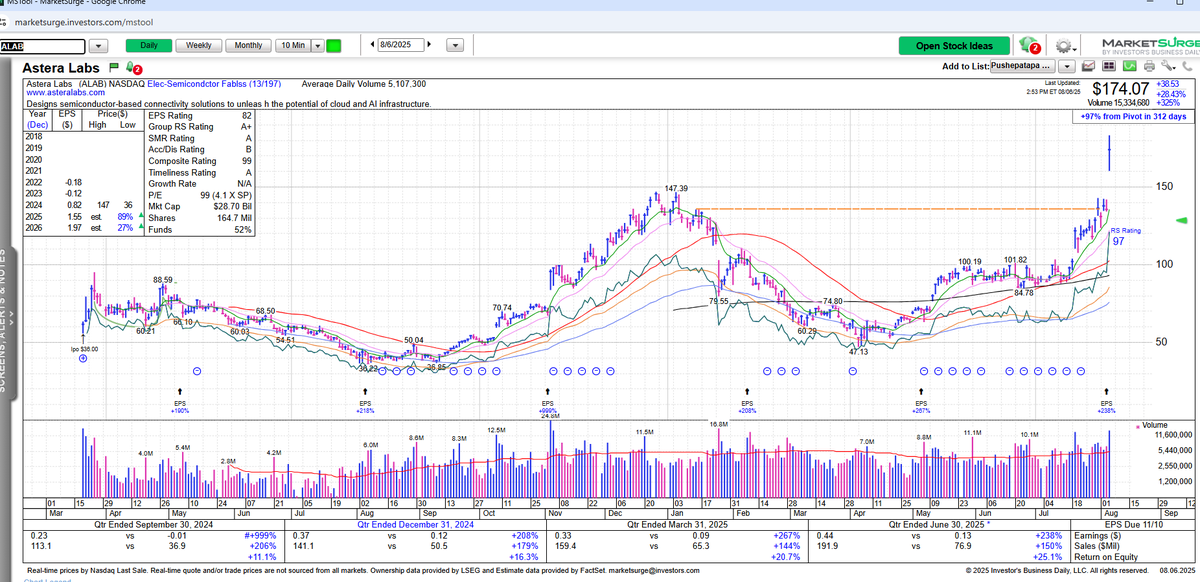Screen dimensions: 1200x582
Task: Select the Weekly chart interval
Action: 198,45
